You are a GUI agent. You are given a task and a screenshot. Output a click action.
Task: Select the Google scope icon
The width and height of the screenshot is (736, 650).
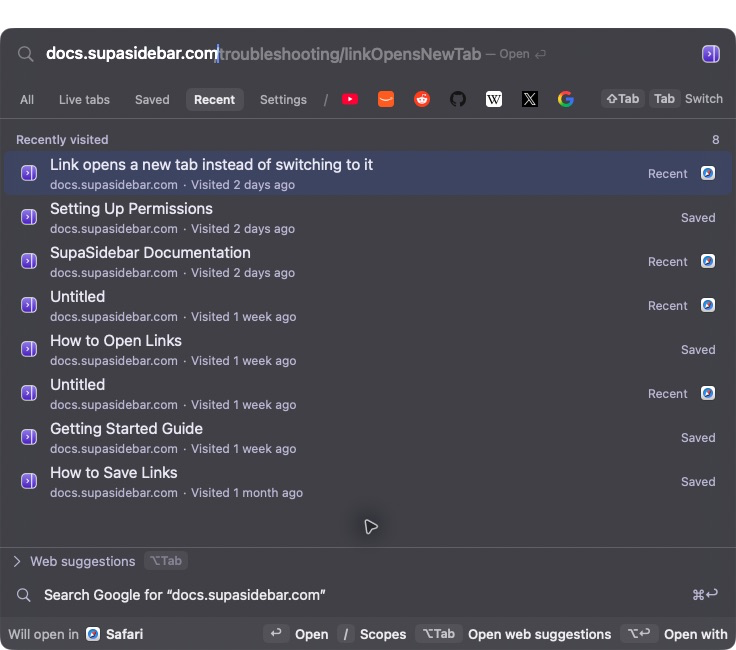click(566, 99)
